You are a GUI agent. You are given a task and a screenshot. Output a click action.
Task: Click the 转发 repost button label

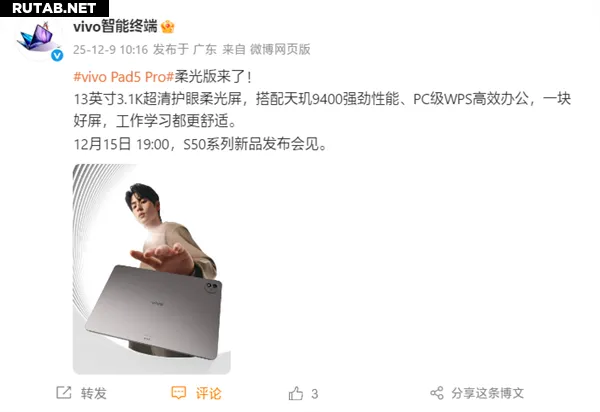(x=93, y=393)
